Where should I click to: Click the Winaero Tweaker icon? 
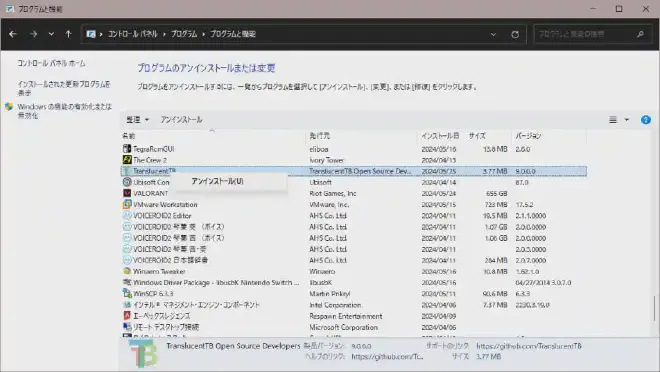click(x=127, y=271)
